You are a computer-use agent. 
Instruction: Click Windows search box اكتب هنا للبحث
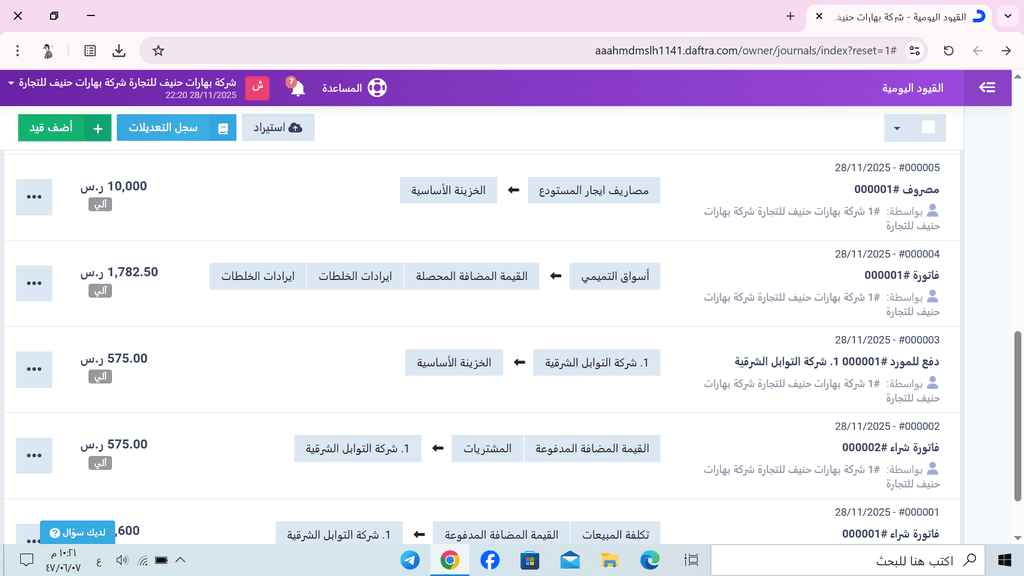coord(848,560)
